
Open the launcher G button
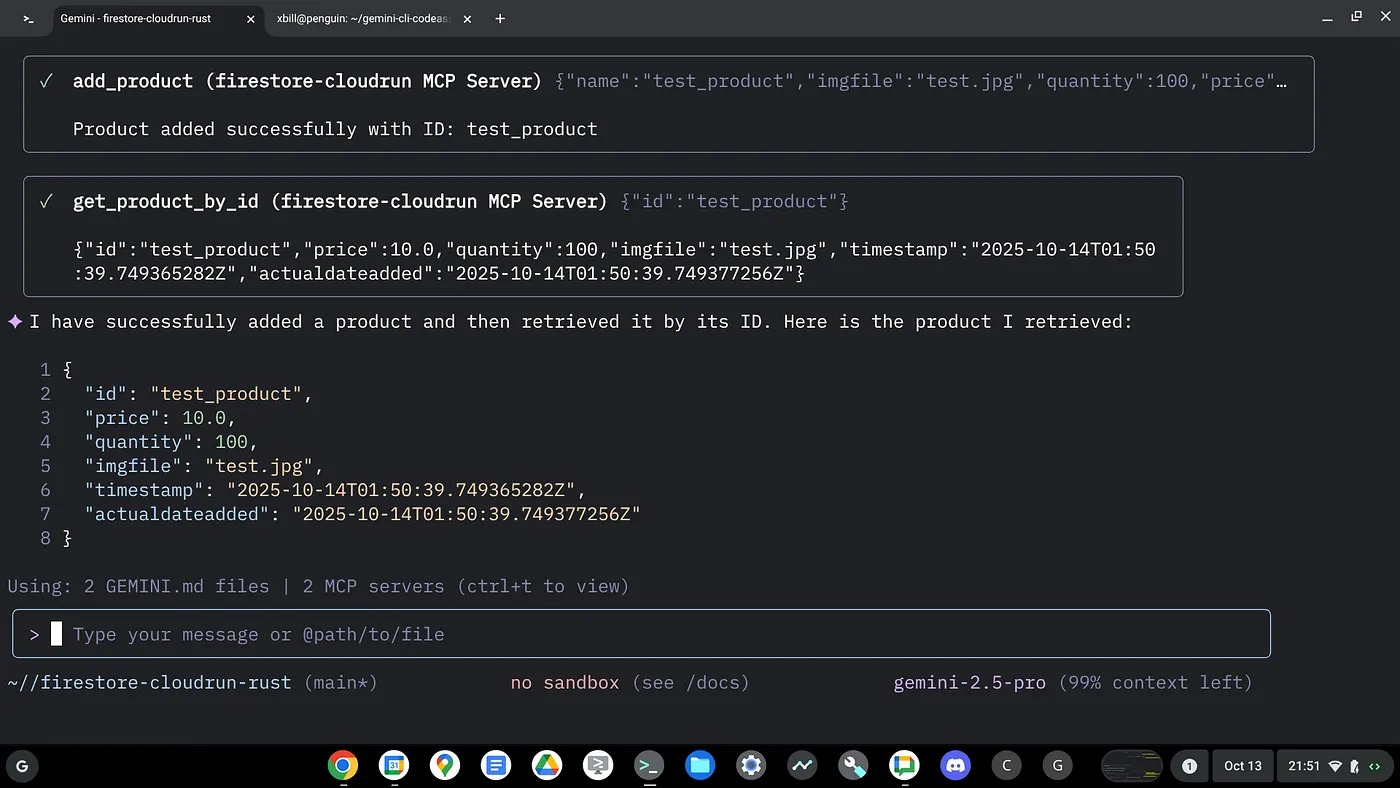coord(22,766)
